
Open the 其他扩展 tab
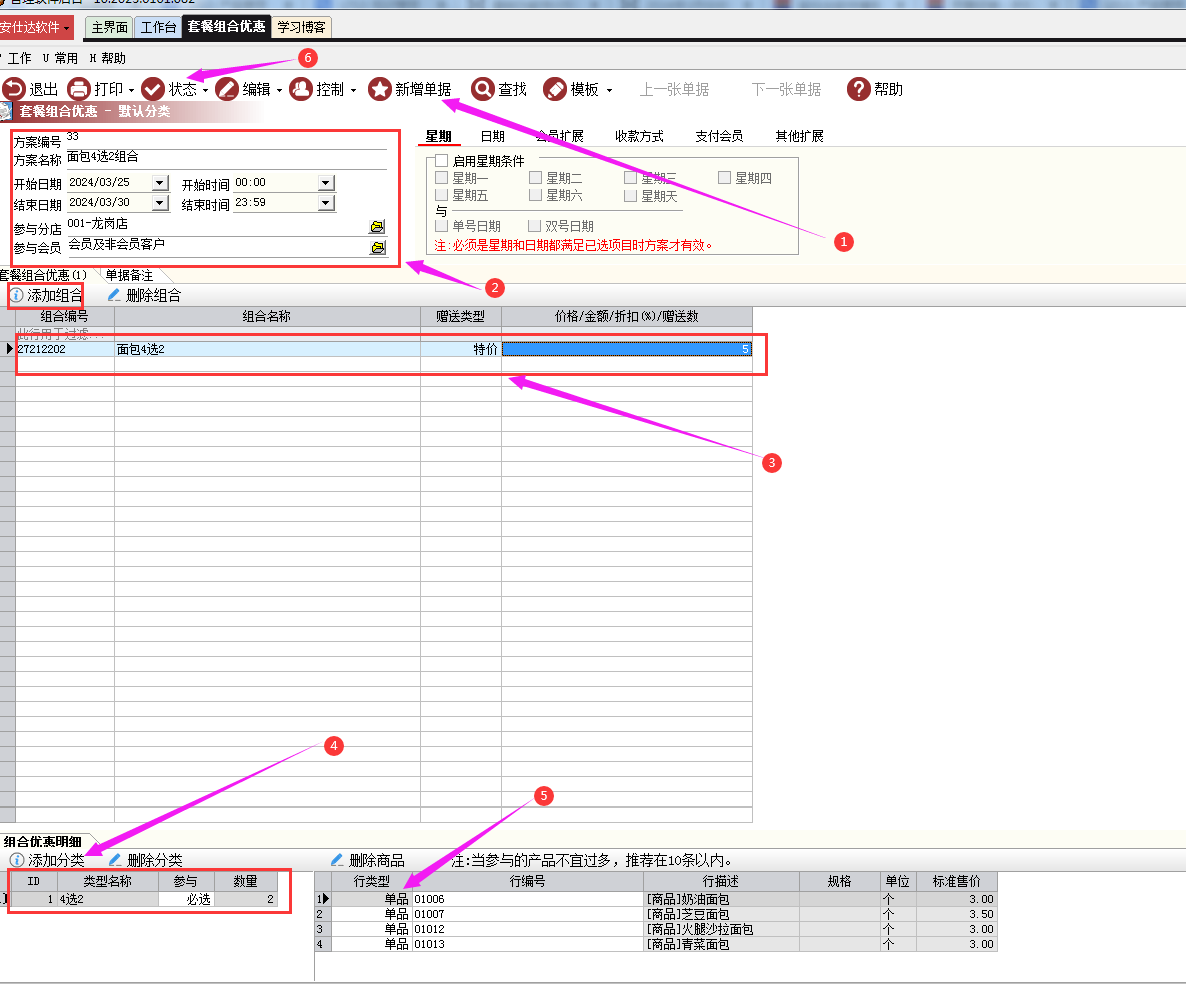coord(799,136)
